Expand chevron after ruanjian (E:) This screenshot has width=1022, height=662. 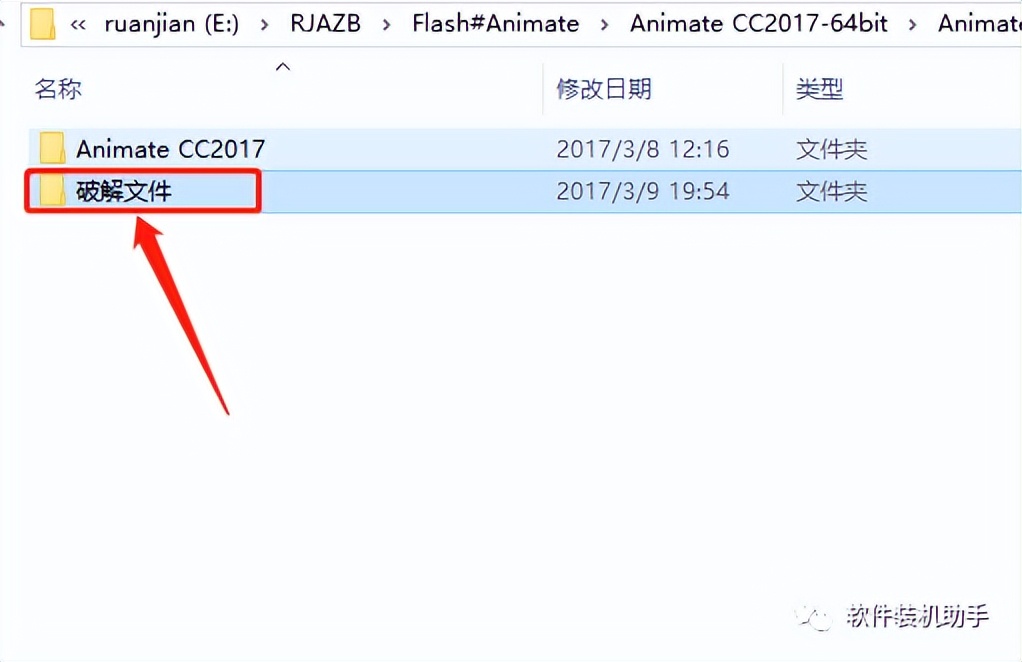tap(264, 25)
